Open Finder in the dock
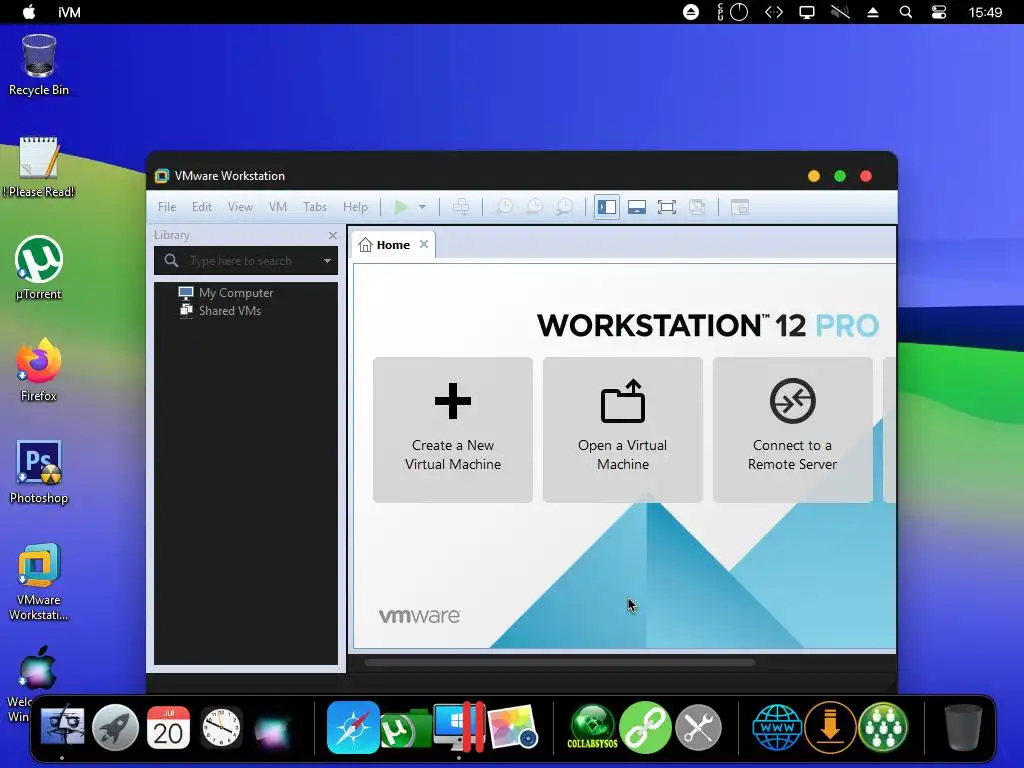Image resolution: width=1024 pixels, height=768 pixels. click(x=62, y=727)
